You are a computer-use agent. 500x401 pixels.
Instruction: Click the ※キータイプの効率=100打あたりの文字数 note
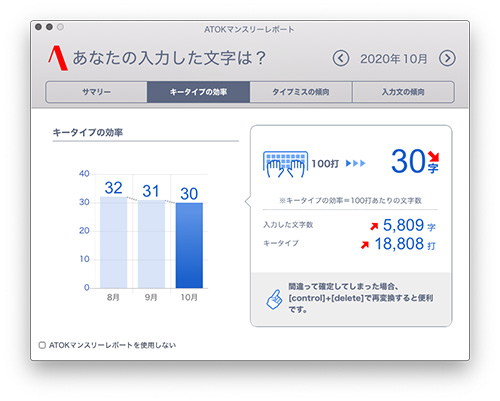(x=350, y=201)
